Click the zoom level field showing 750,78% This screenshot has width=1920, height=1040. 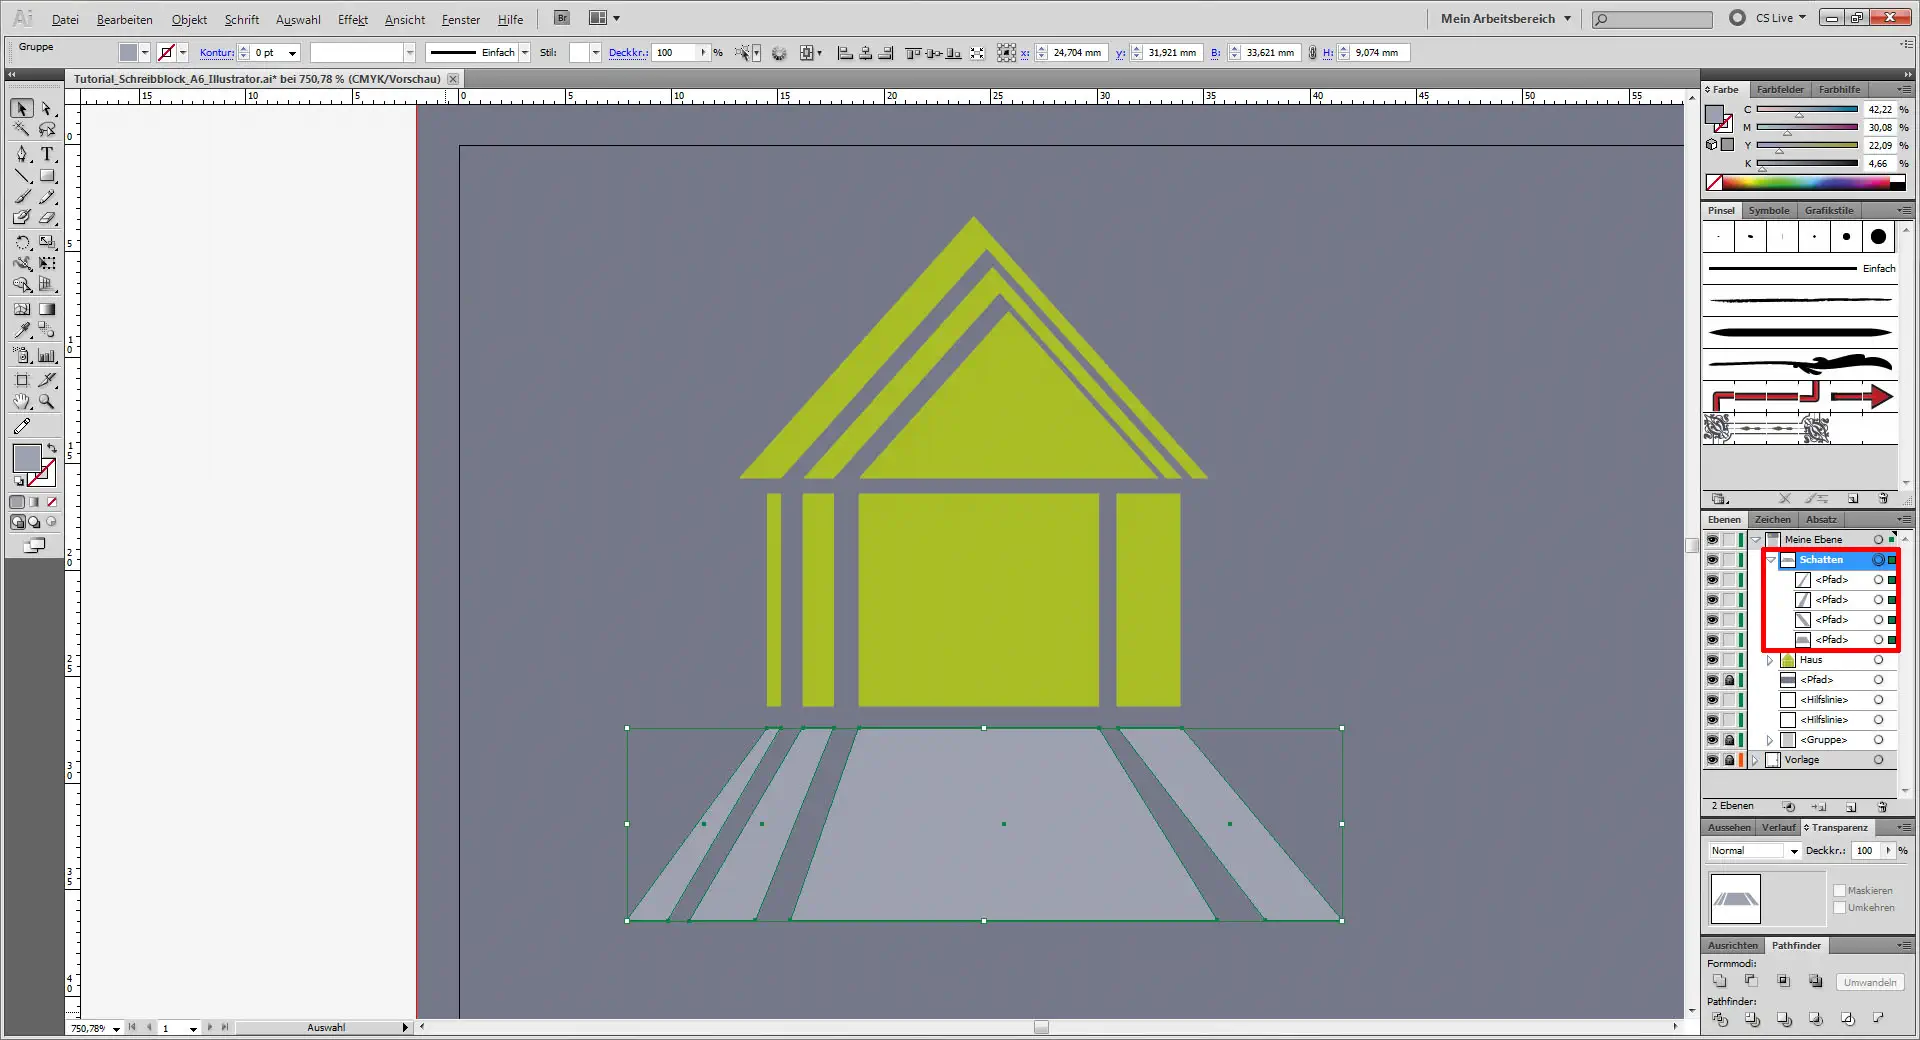click(x=90, y=1028)
